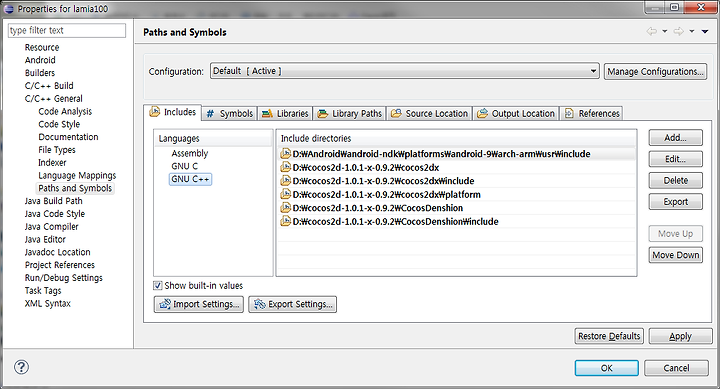Select GNU C++ in Languages list

(191, 179)
